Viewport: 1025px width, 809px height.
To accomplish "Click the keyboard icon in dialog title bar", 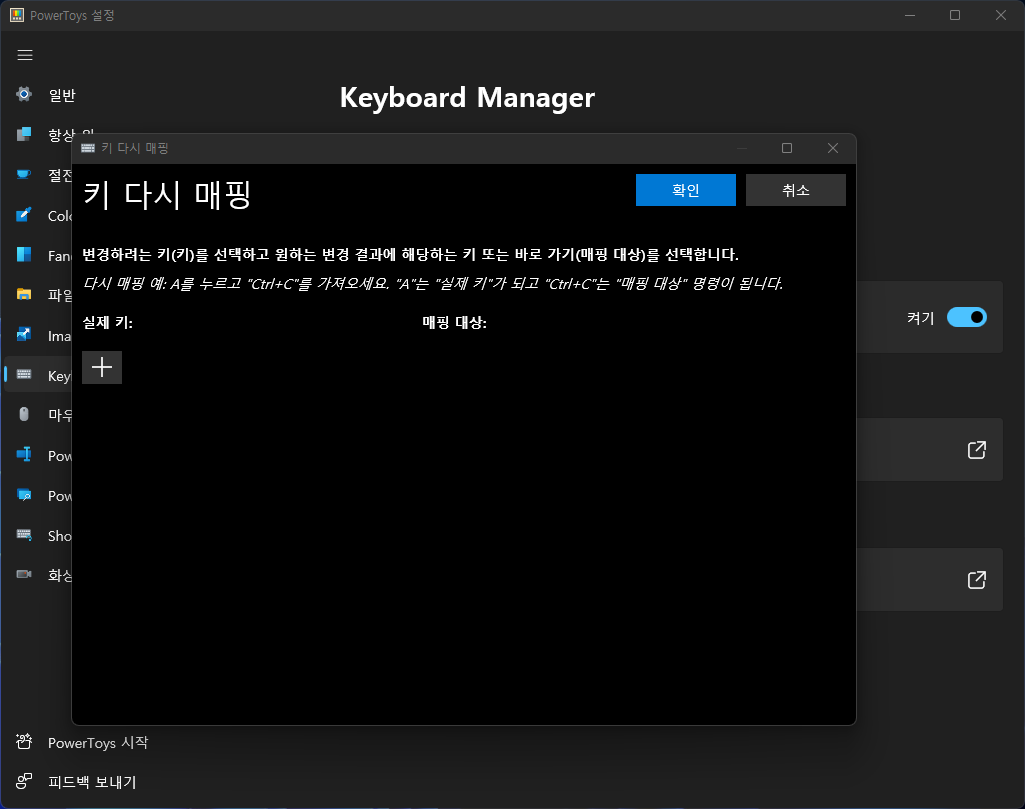I will click(88, 148).
